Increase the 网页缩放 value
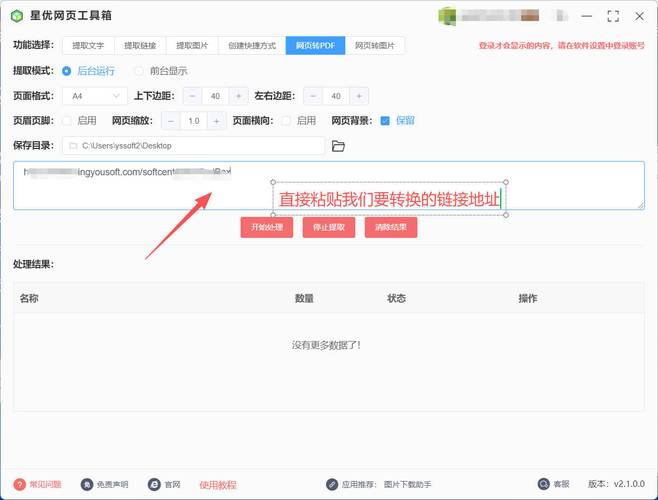This screenshot has height=500, width=658. 217,121
